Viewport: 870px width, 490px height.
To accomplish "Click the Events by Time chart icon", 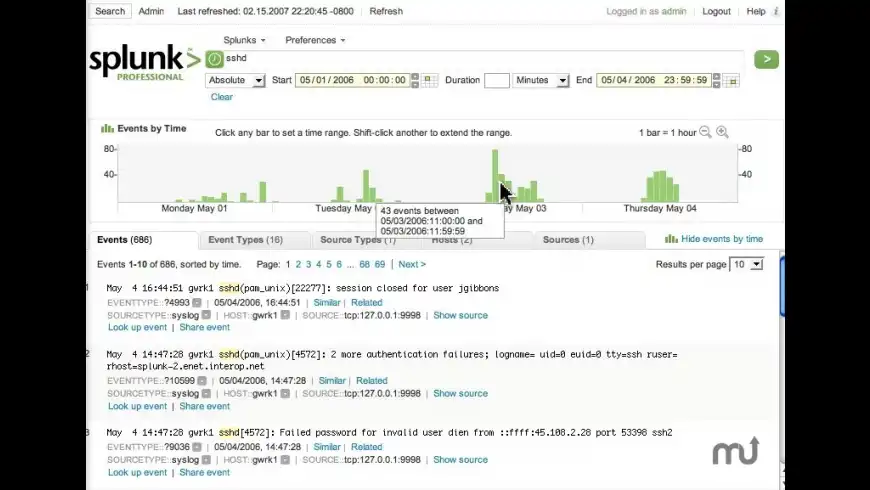I will point(107,128).
